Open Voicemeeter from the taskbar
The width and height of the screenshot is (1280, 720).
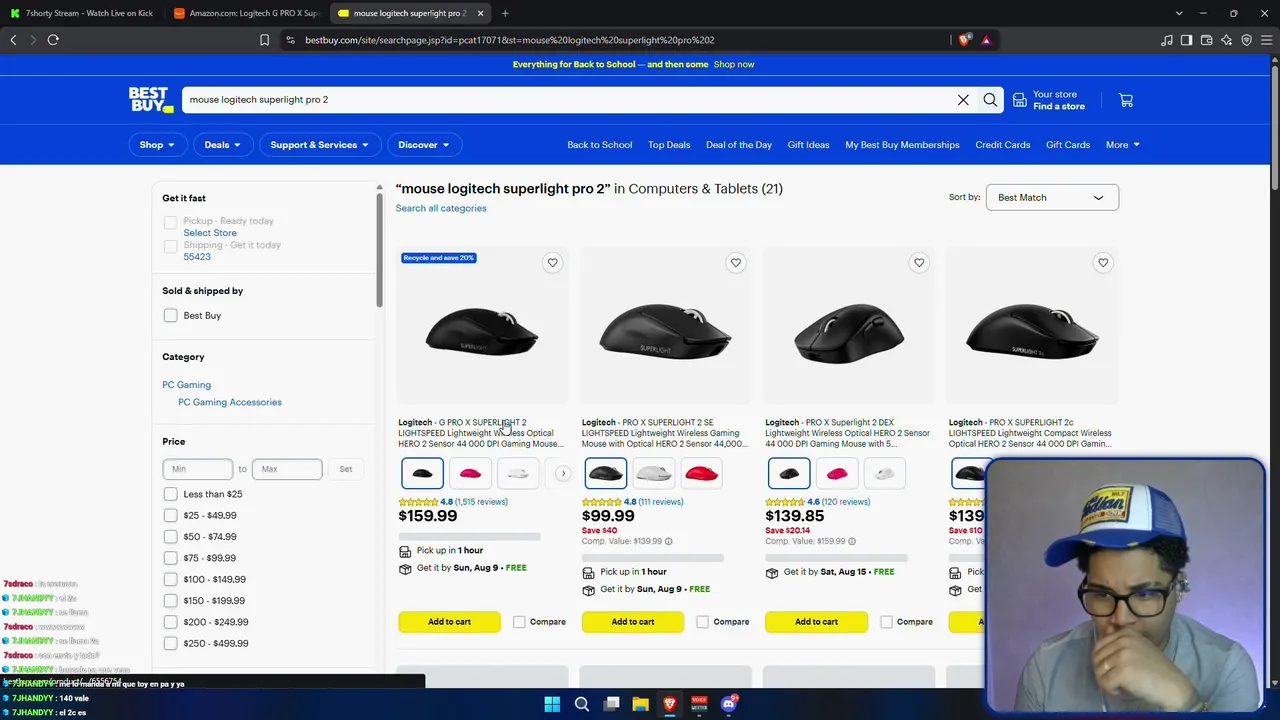[700, 704]
